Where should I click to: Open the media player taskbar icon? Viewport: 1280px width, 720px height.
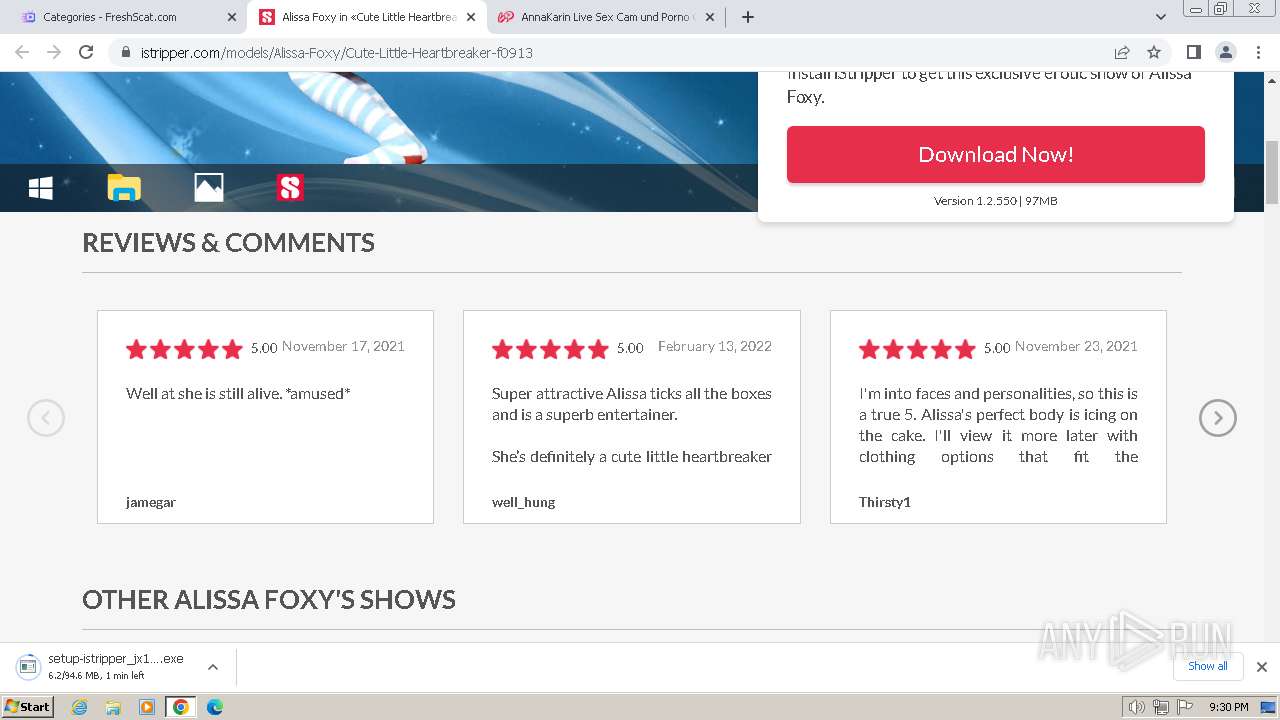(147, 707)
